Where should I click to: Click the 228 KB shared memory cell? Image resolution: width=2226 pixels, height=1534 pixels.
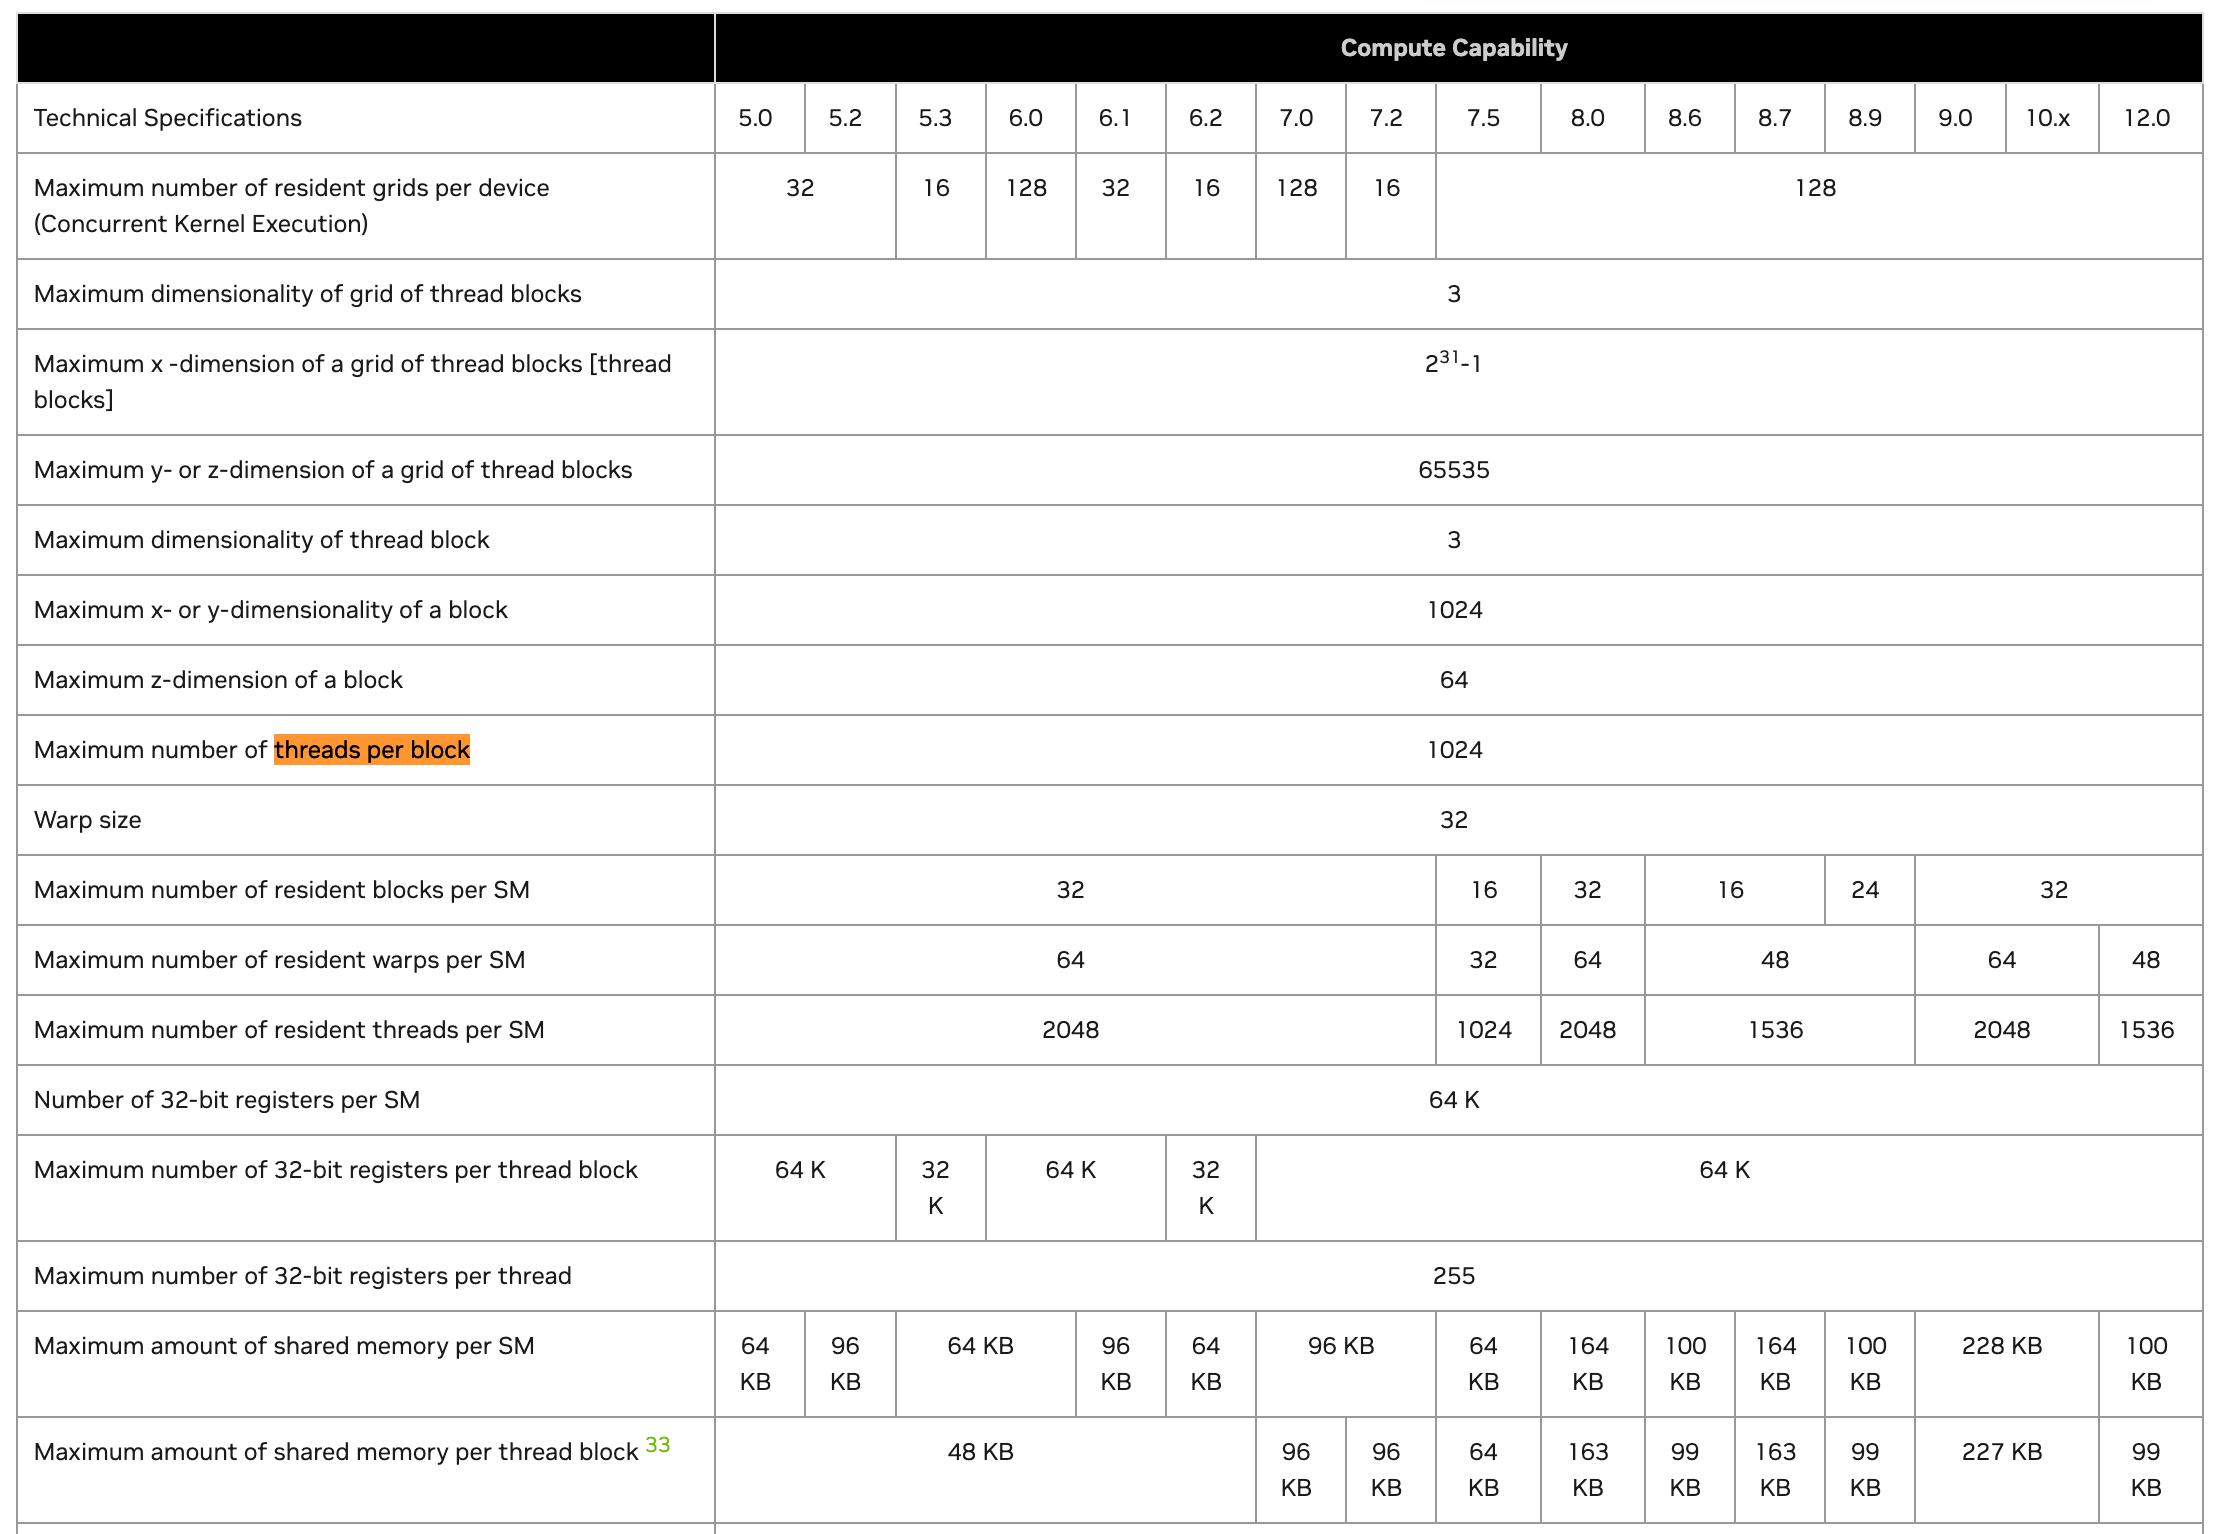(2001, 1346)
